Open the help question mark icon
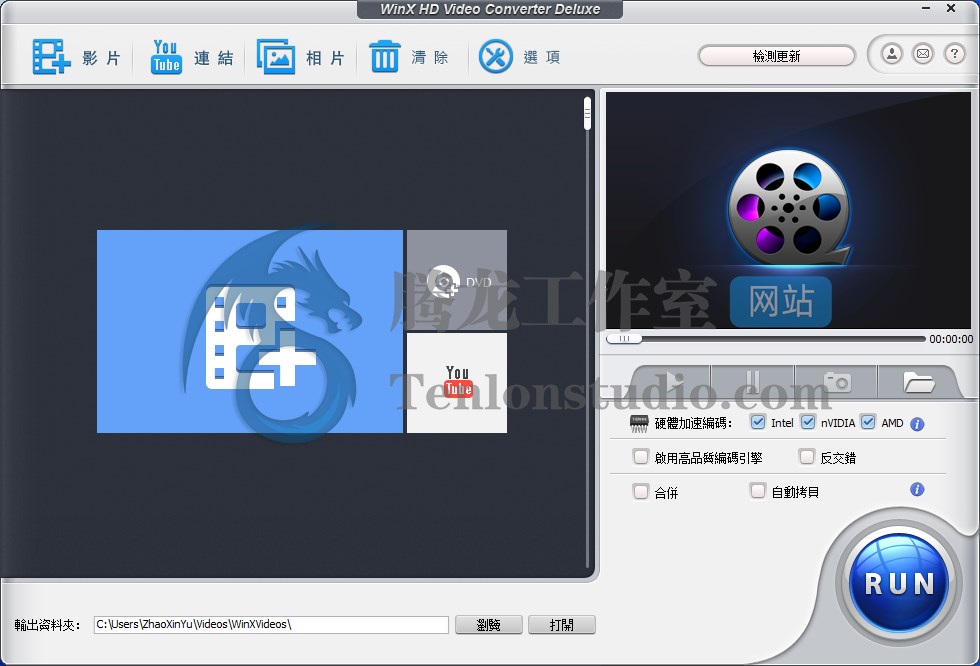Screen dimensions: 980x666 click(x=954, y=54)
